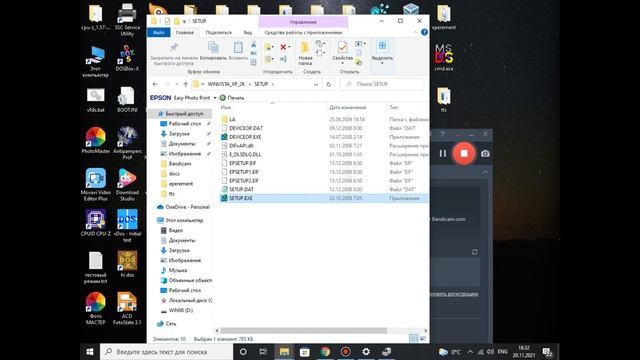Viewport: 640px width, 360px height.
Task: Pause recording in Bandicam window
Action: (x=443, y=153)
